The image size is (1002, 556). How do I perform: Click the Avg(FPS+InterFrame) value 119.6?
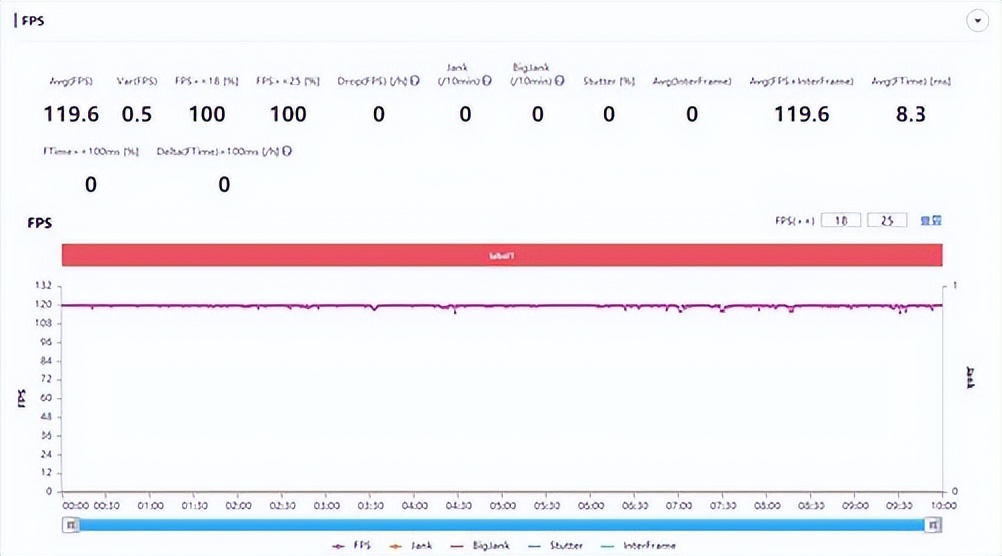pos(801,114)
